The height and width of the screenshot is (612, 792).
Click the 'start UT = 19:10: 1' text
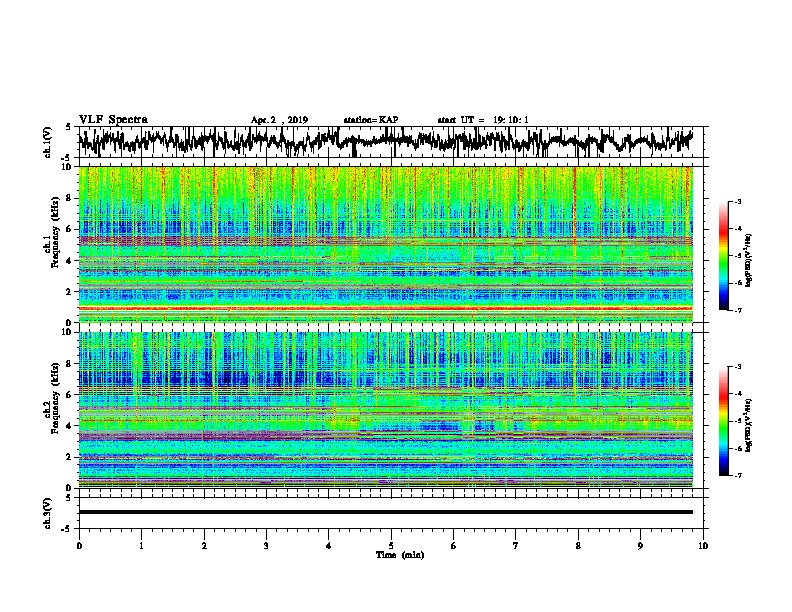(483, 120)
